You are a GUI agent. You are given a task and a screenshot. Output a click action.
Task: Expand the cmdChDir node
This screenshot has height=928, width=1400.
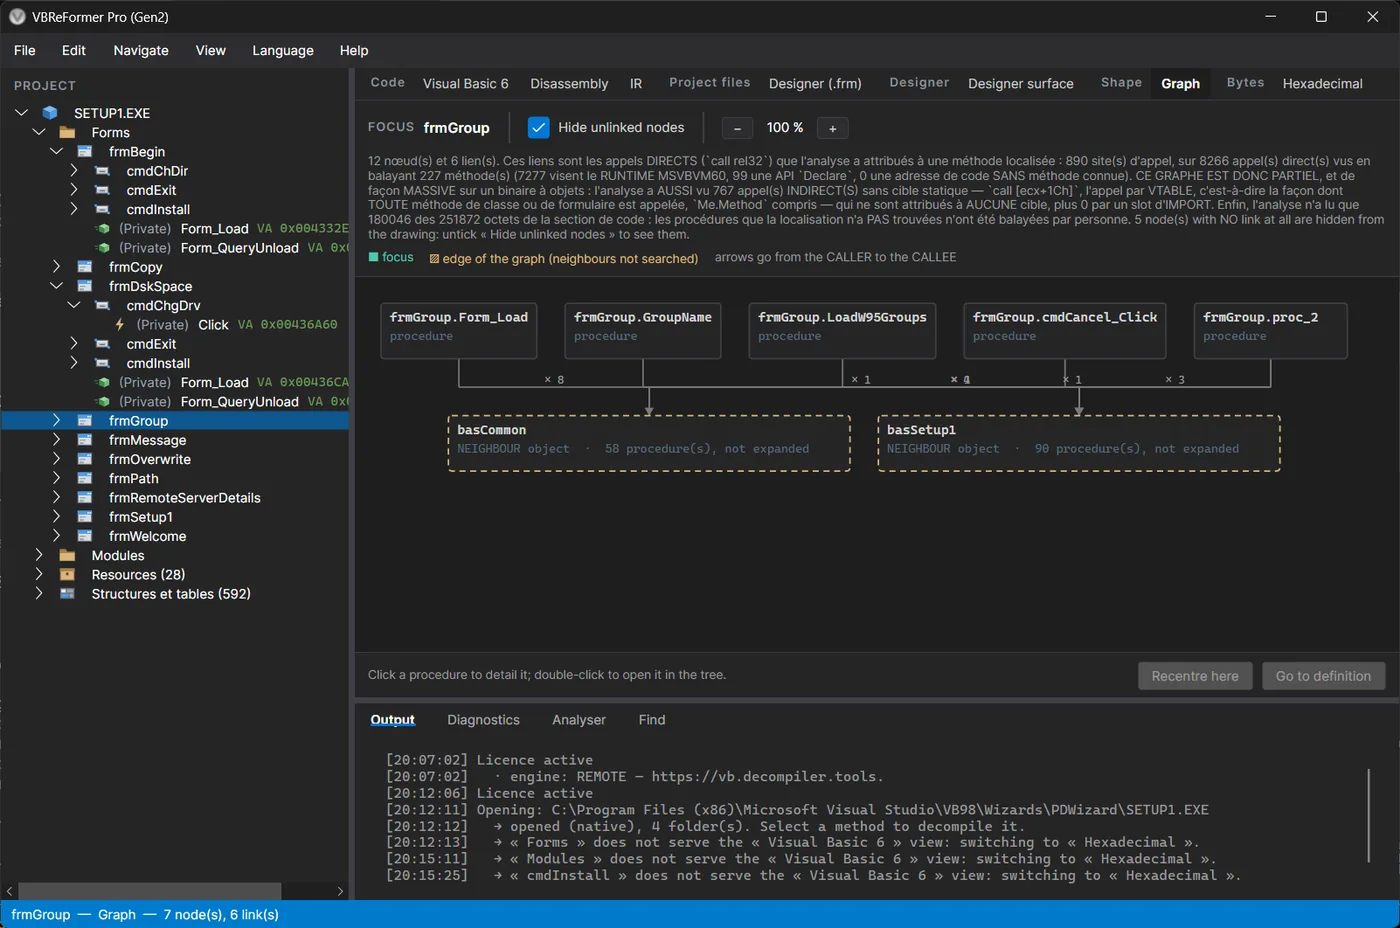[74, 171]
